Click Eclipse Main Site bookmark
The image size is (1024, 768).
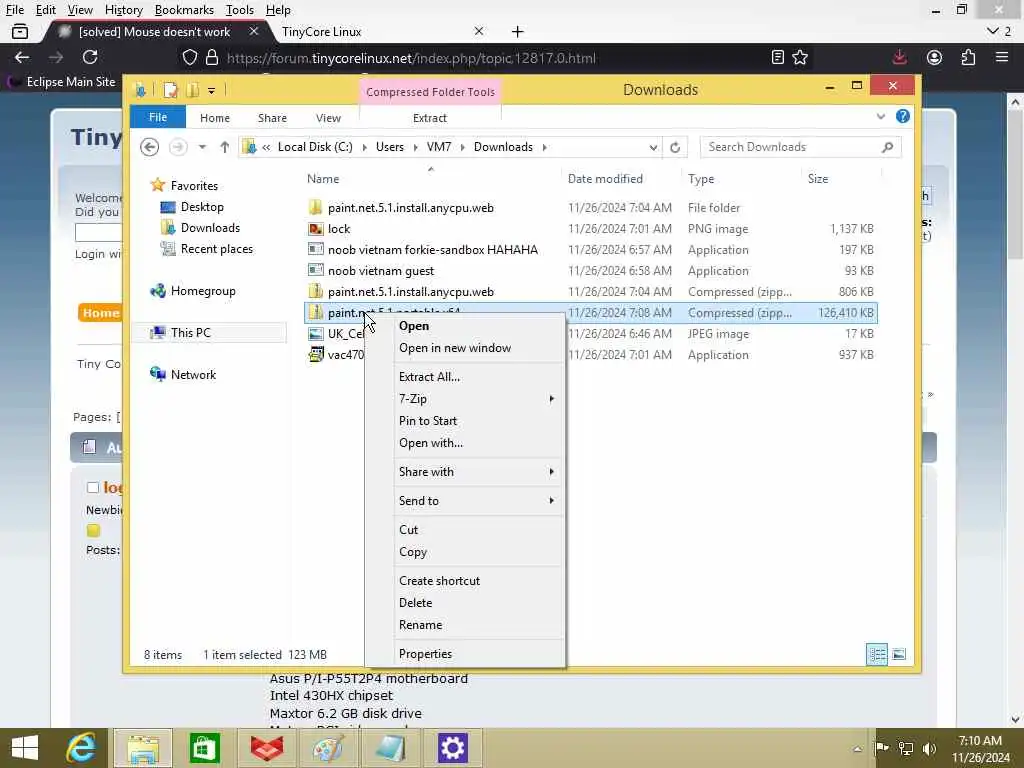coord(61,82)
